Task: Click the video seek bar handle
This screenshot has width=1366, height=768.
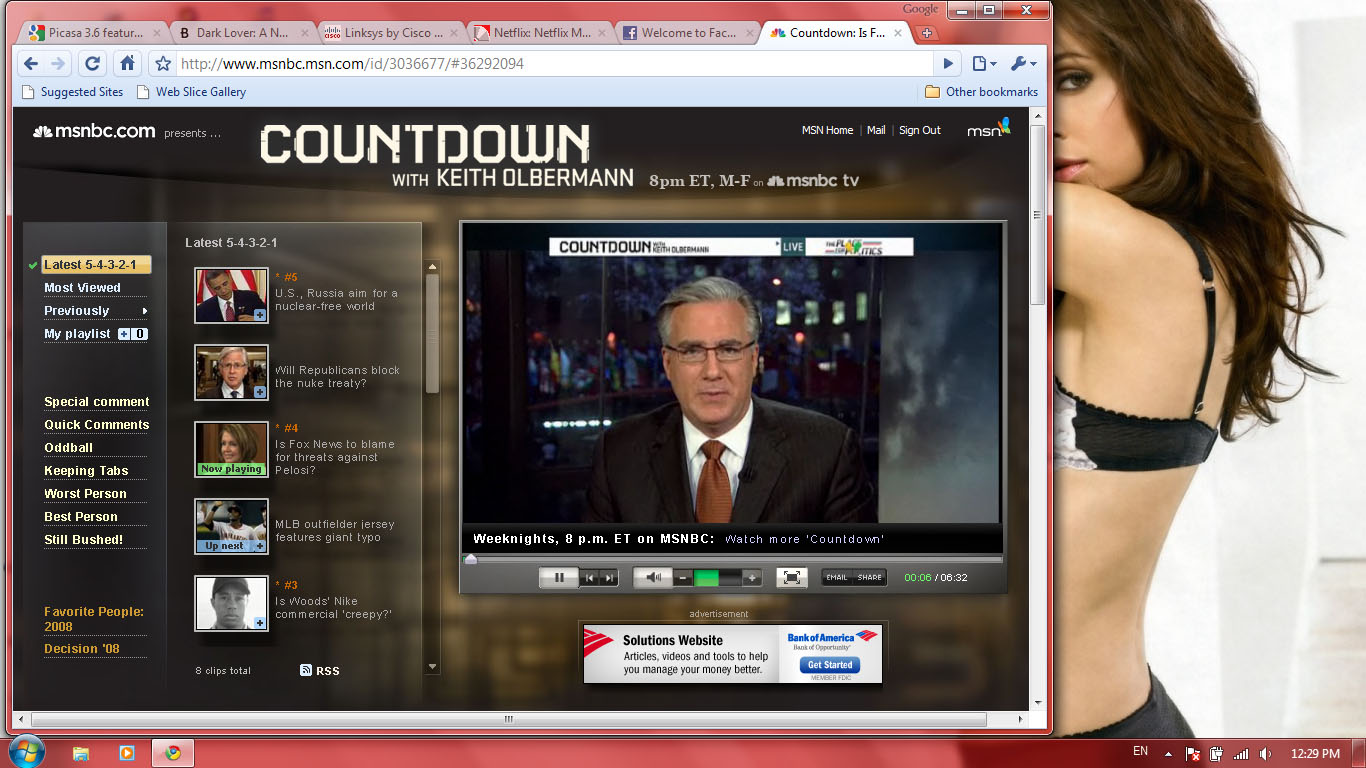Action: click(471, 559)
